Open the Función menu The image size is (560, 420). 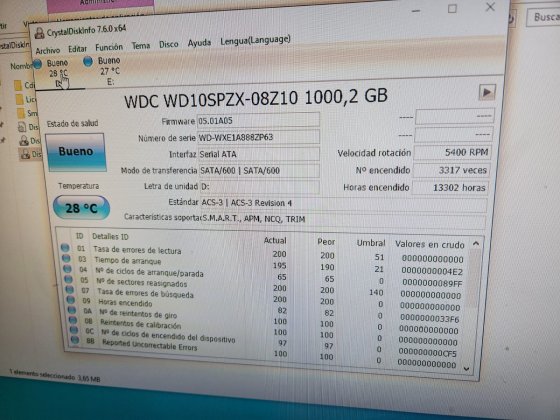point(109,47)
